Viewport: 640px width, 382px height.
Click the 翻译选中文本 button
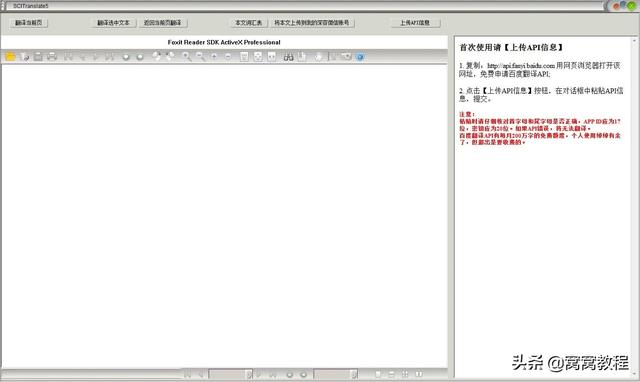point(113,23)
